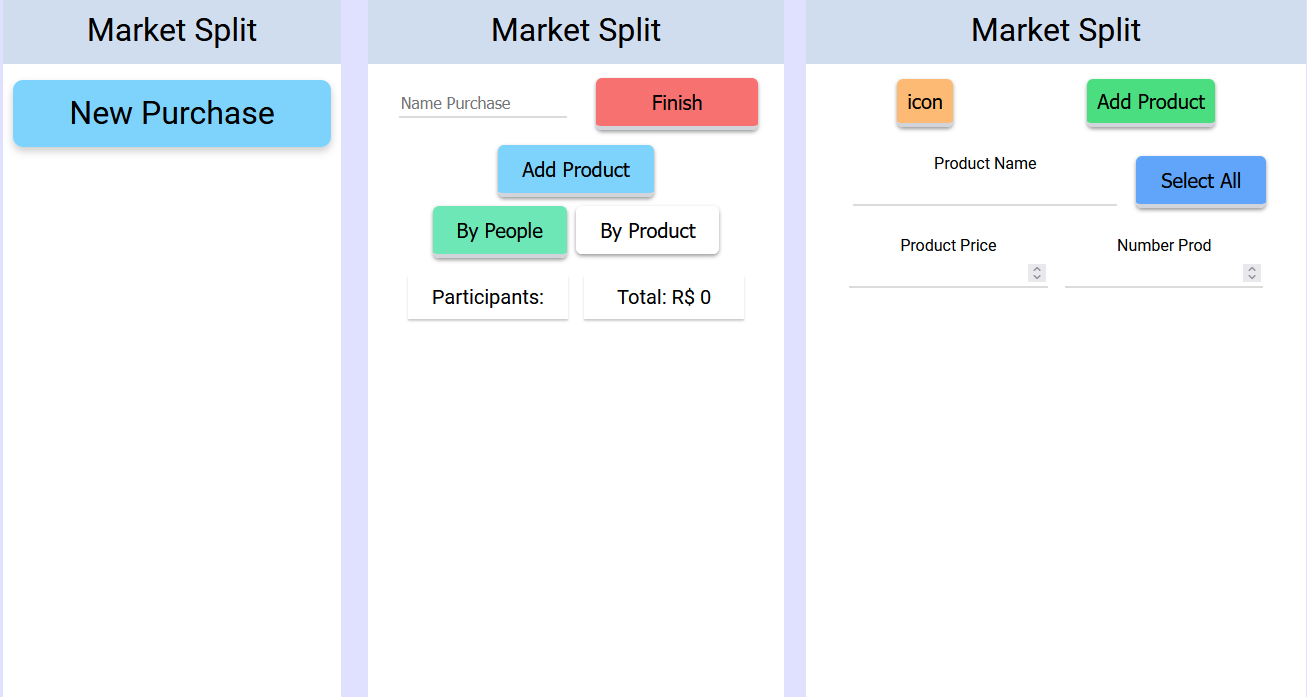Decrease Product Price with the down arrow

pos(1037,277)
